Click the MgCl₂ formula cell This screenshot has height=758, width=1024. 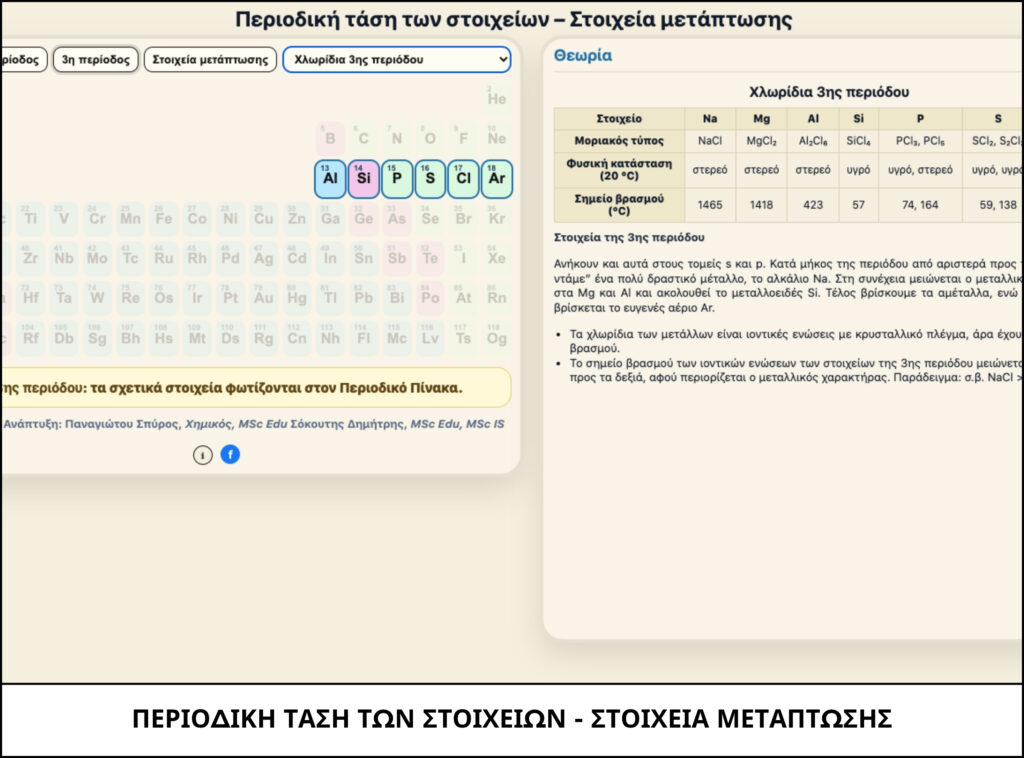761,141
